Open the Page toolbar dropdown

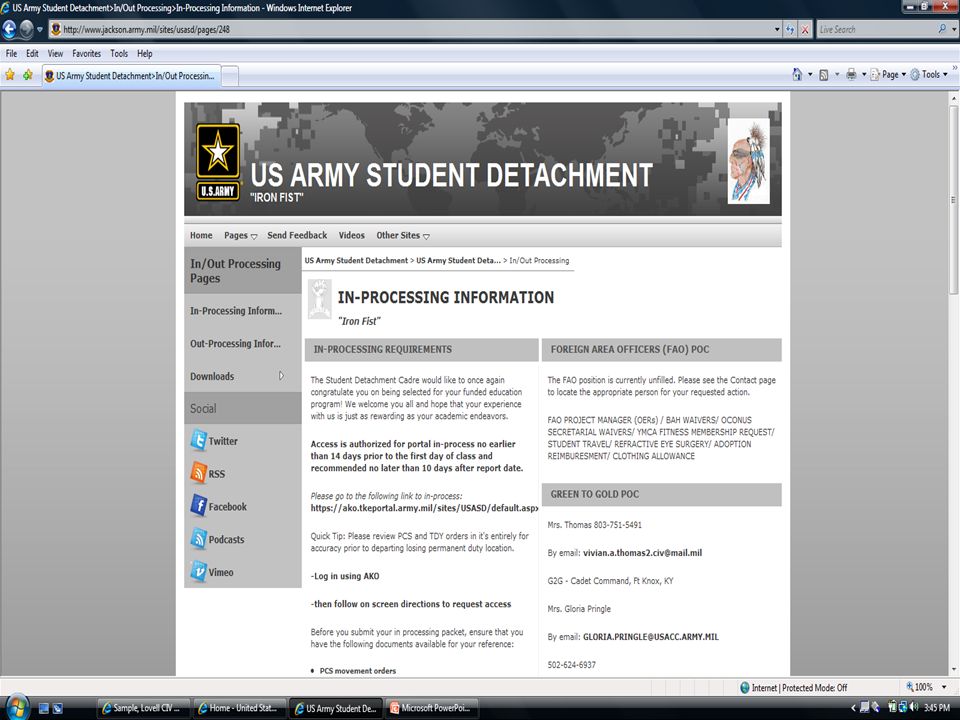888,75
